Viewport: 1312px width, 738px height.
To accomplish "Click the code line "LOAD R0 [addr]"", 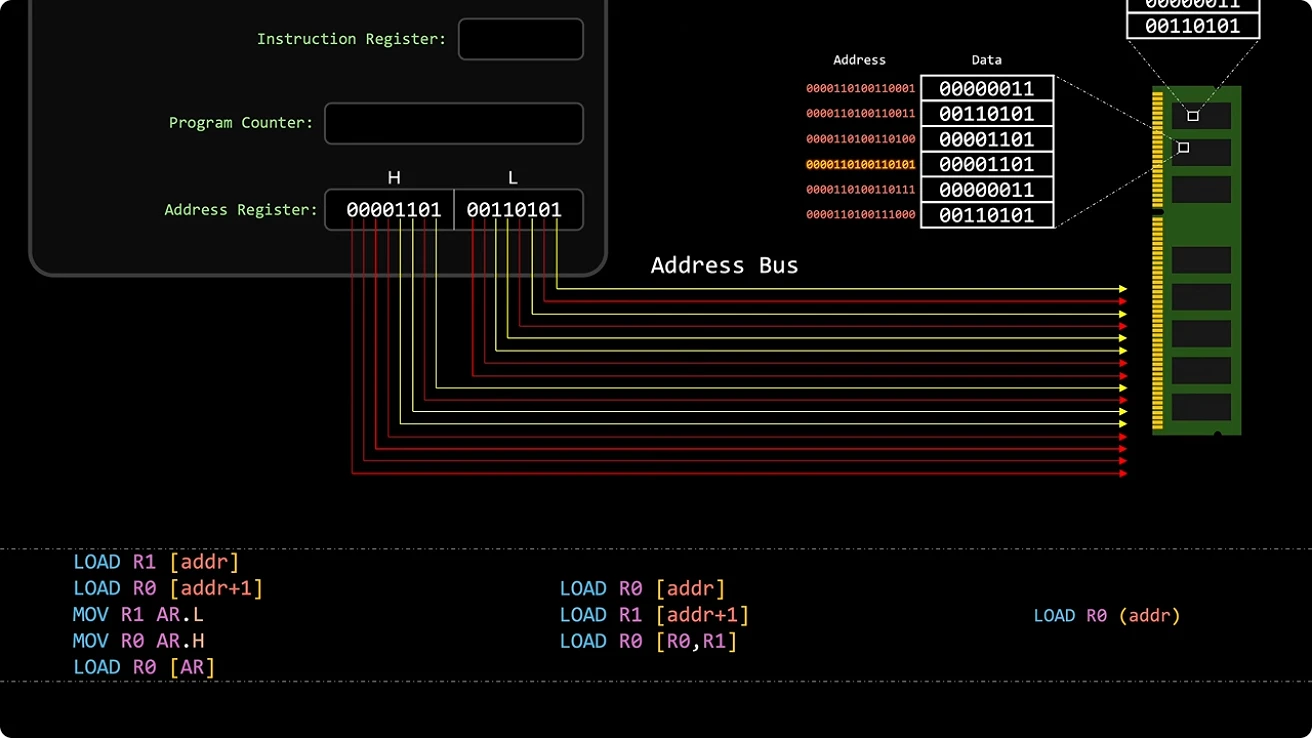I will click(x=642, y=589).
